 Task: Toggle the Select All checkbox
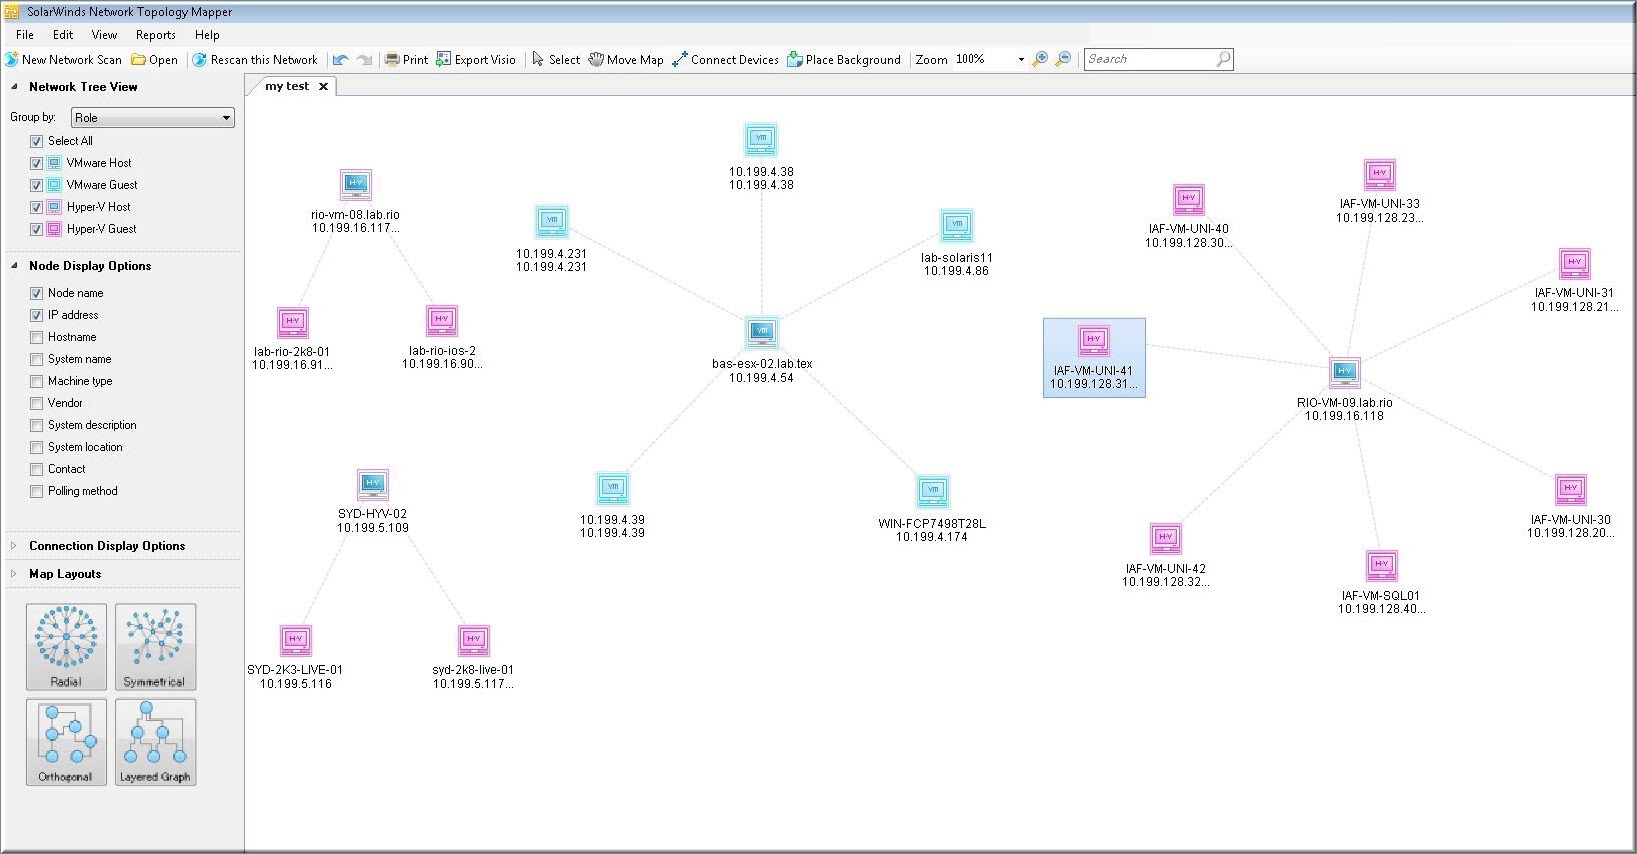(37, 141)
